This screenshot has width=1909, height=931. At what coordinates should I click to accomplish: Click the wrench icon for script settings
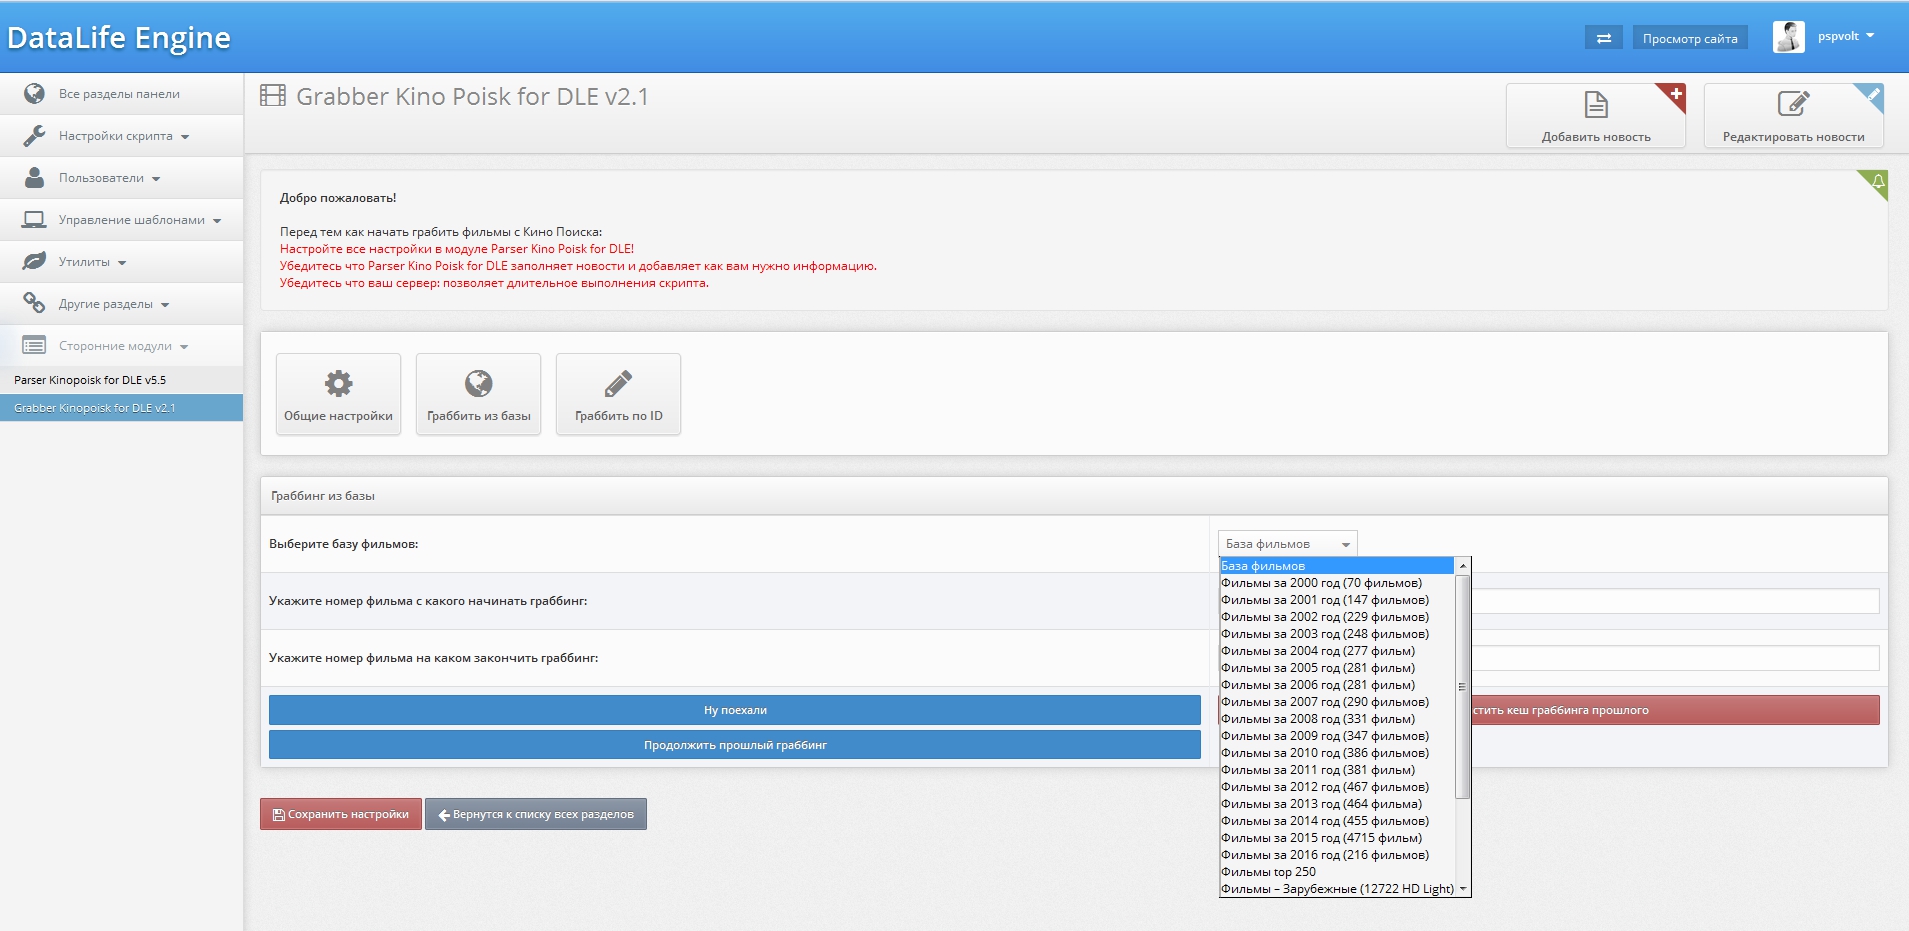[x=34, y=135]
